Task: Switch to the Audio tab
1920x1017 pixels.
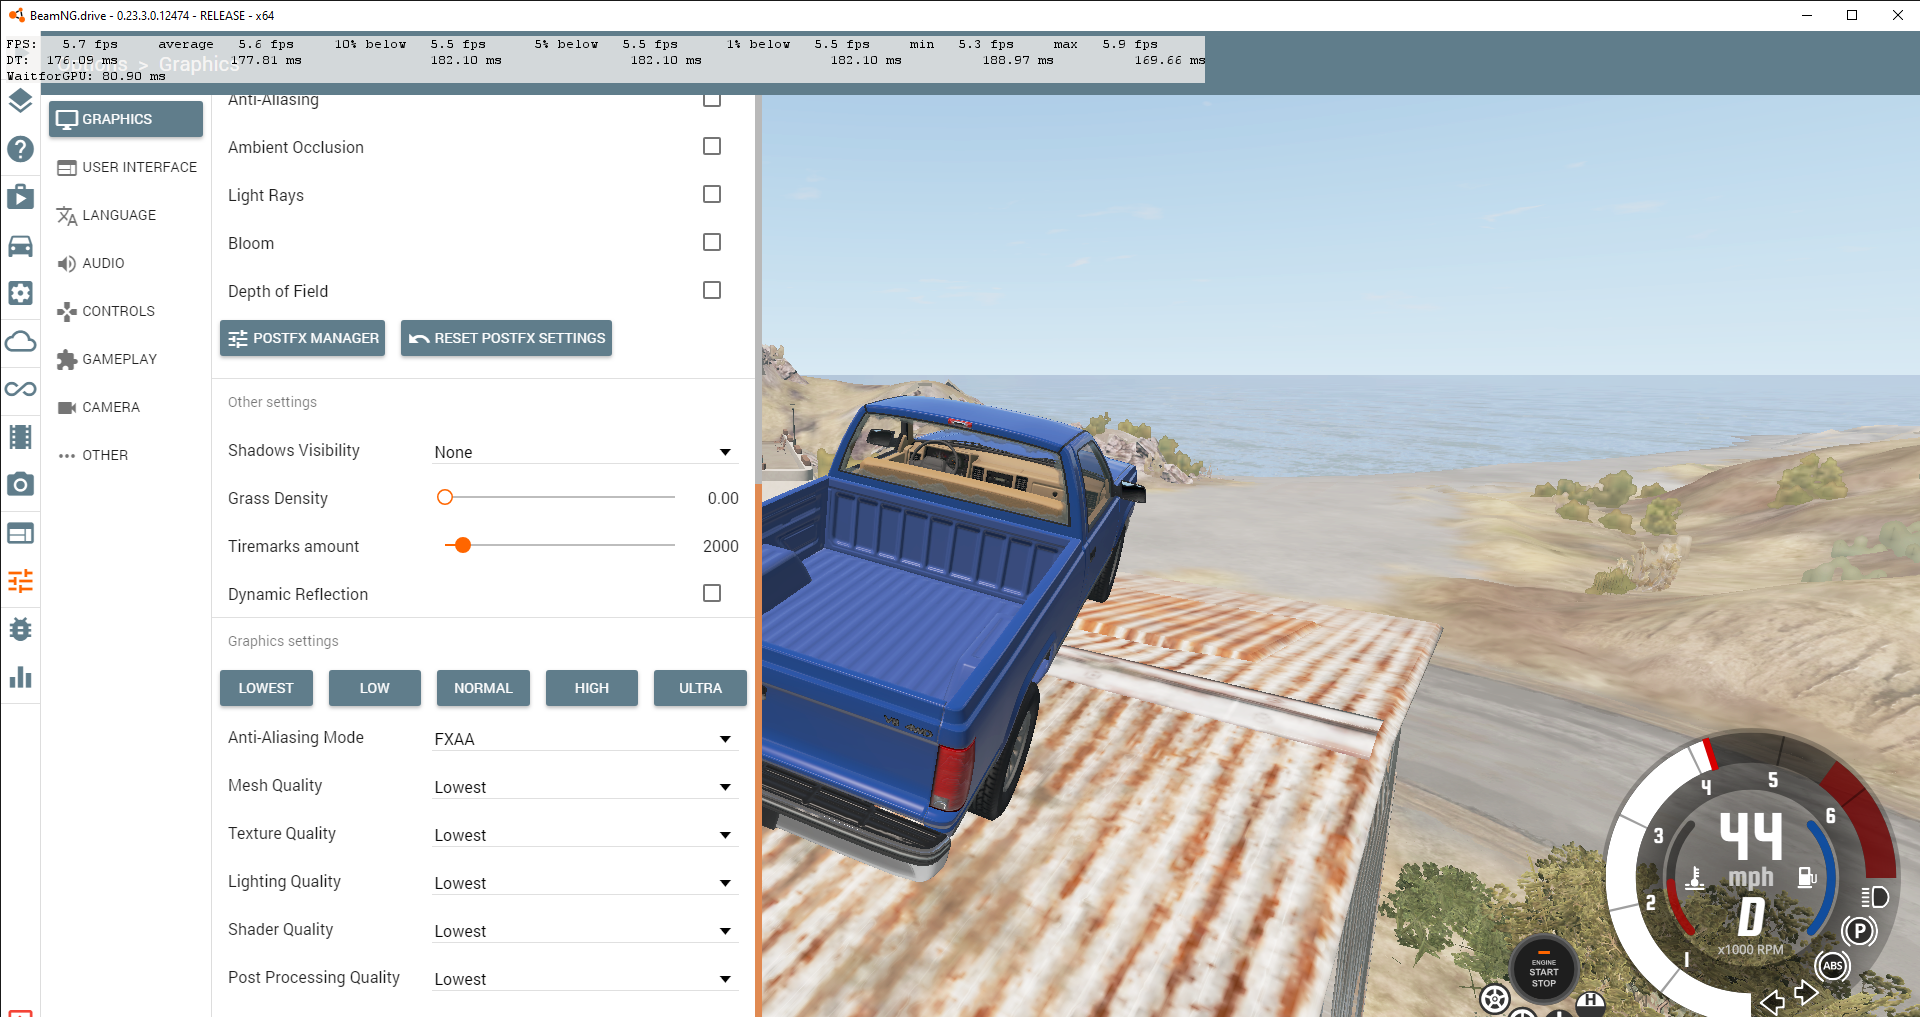Action: (x=126, y=263)
